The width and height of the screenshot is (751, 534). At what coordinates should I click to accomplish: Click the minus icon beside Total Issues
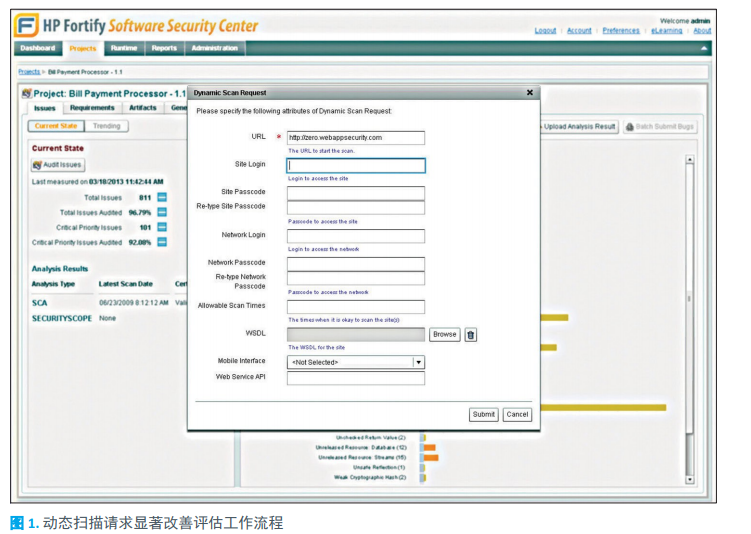(162, 197)
